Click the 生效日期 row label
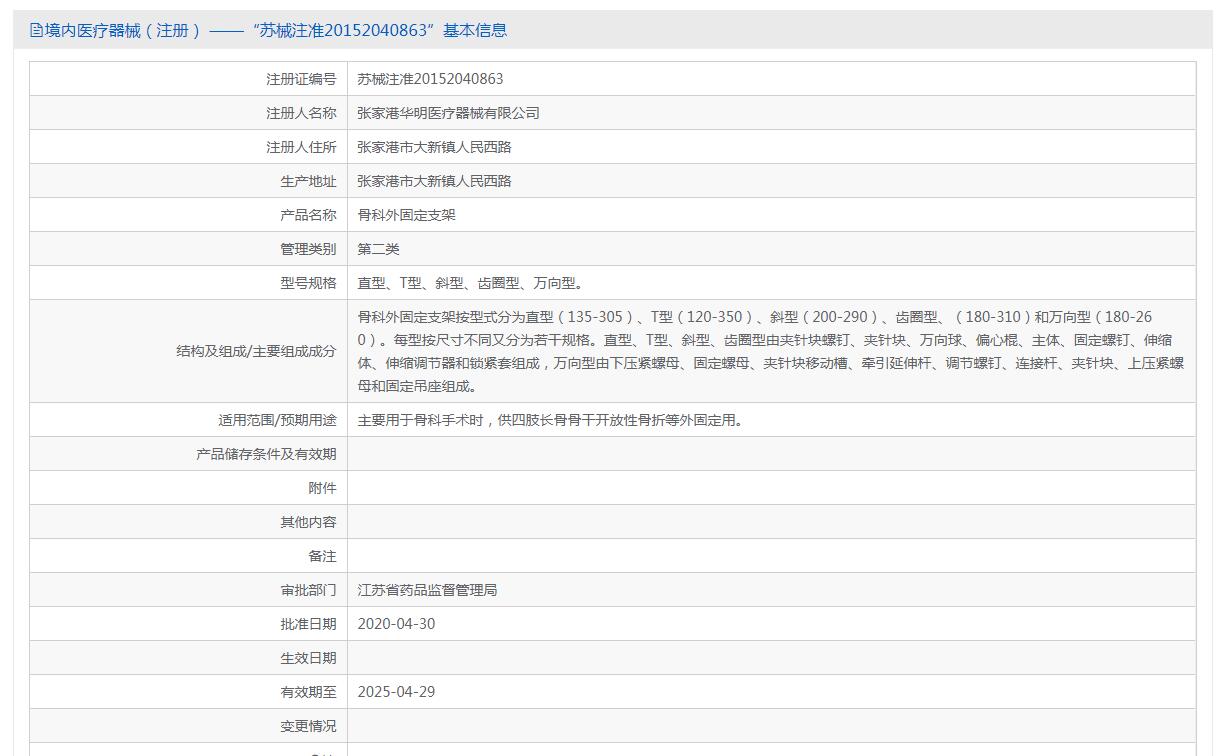The width and height of the screenshot is (1220, 756). click(x=308, y=658)
